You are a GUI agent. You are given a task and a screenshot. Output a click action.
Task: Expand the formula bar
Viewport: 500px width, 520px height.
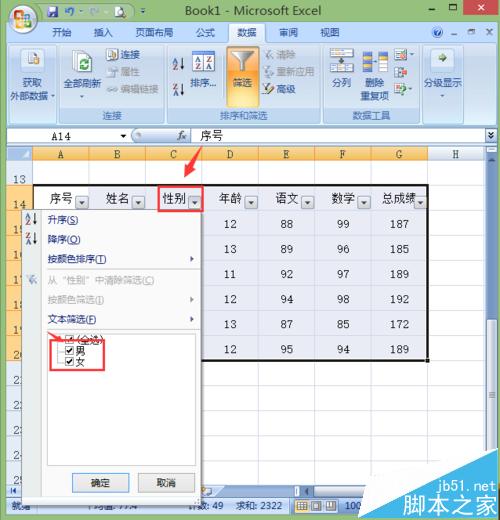pyautogui.click(x=491, y=135)
